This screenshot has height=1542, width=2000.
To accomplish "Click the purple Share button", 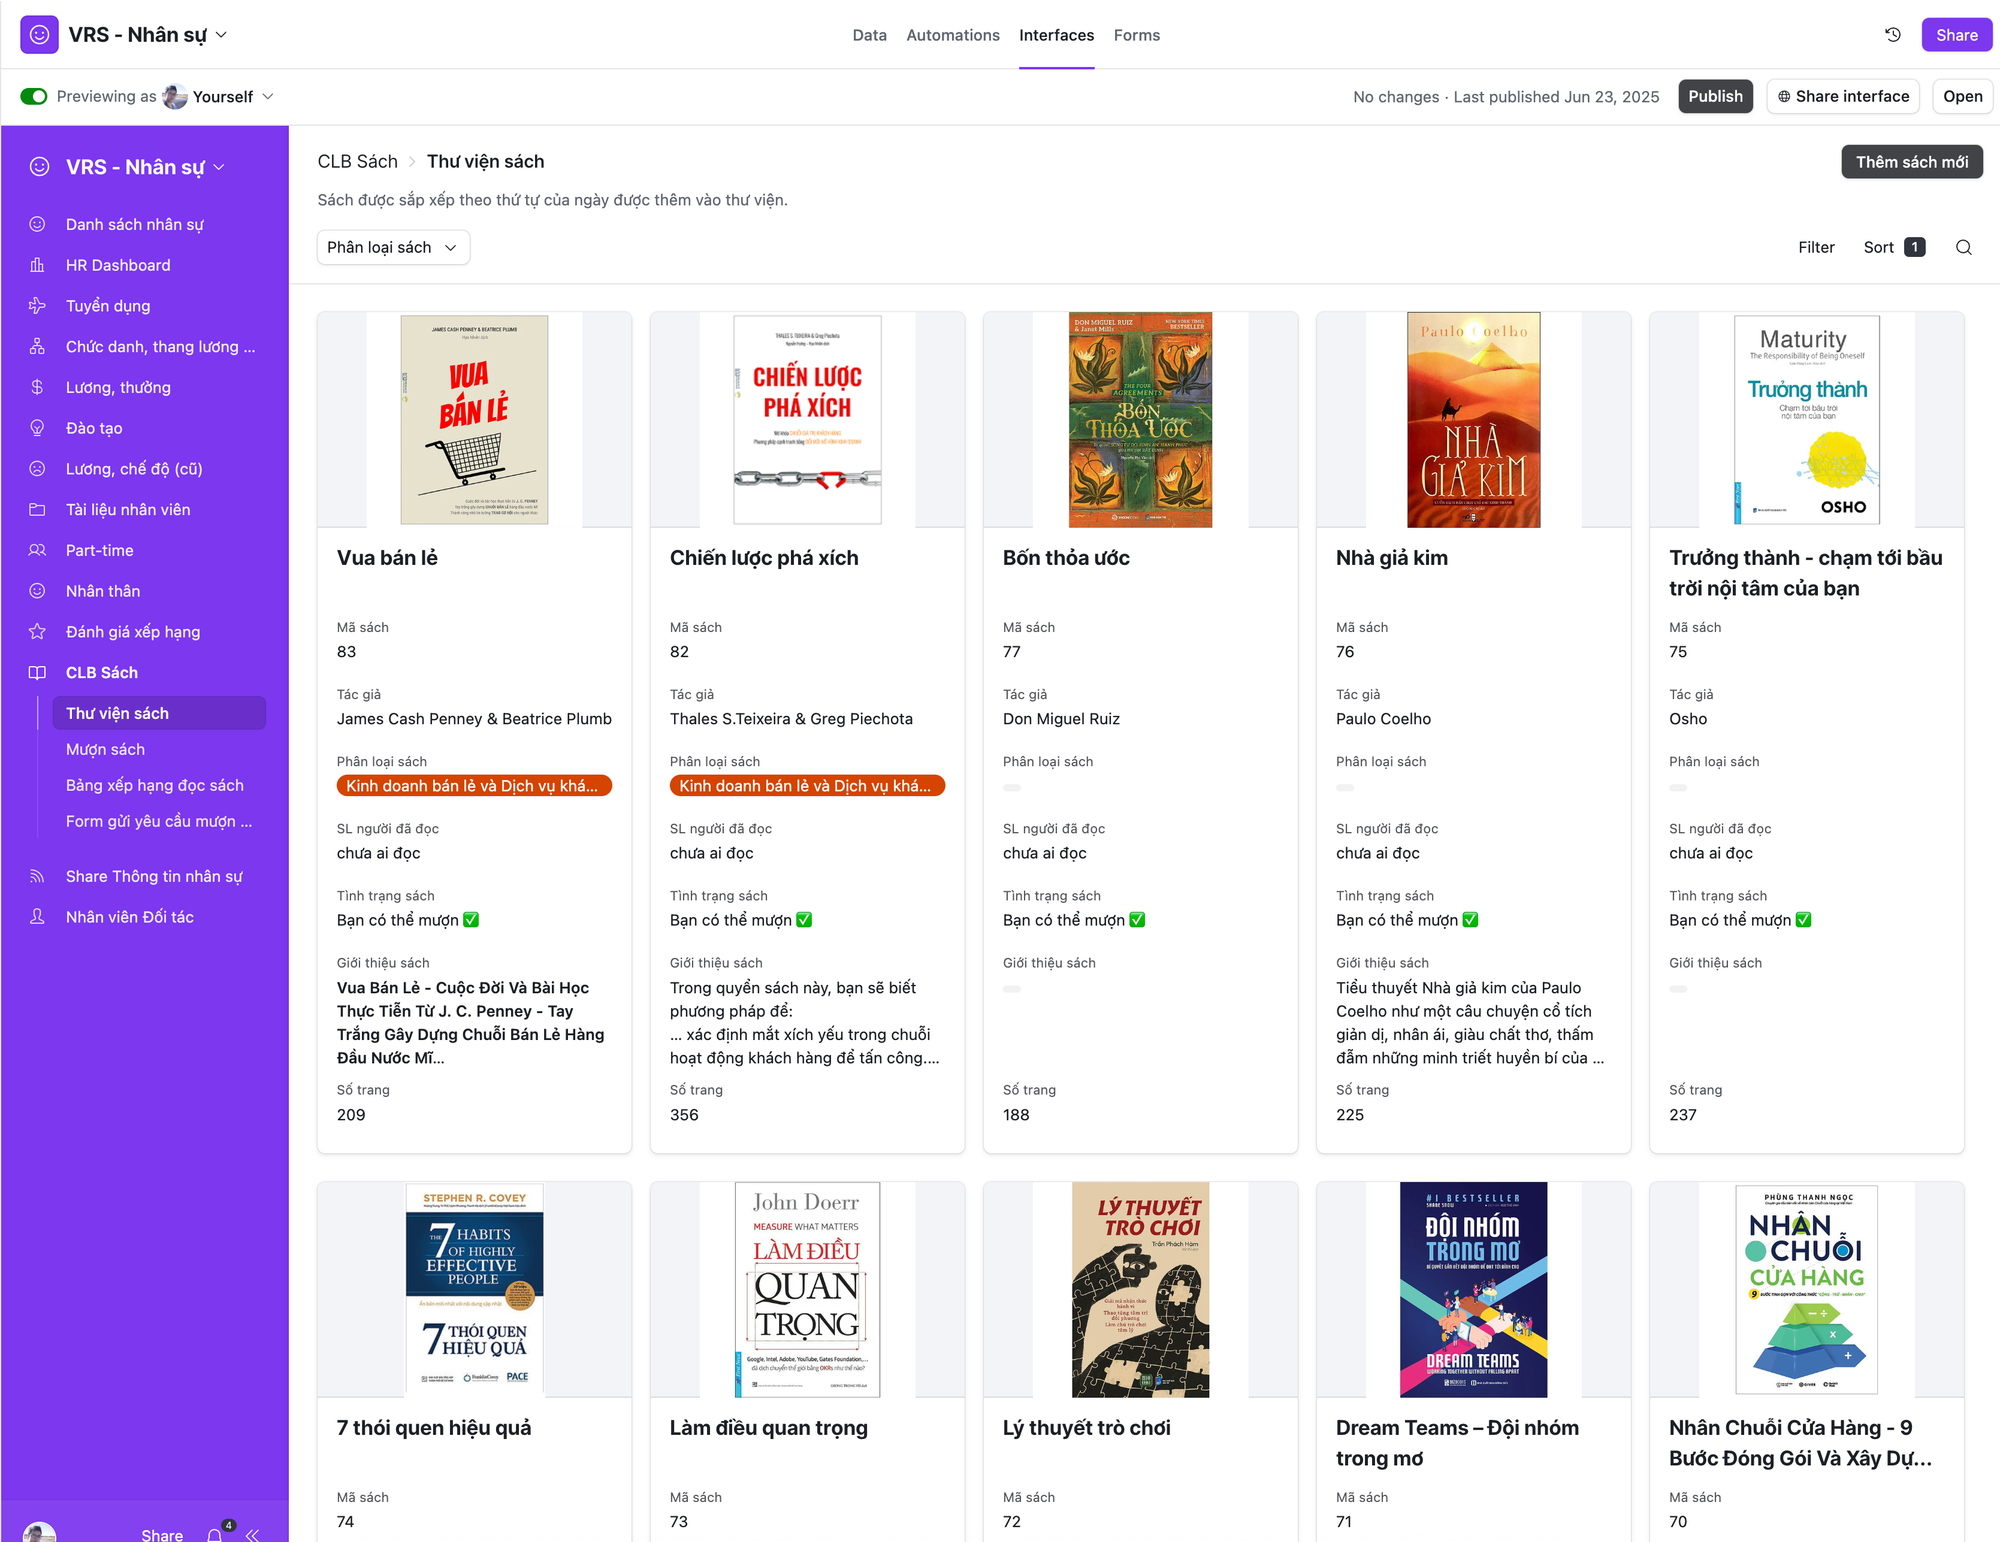I will 1956,35.
